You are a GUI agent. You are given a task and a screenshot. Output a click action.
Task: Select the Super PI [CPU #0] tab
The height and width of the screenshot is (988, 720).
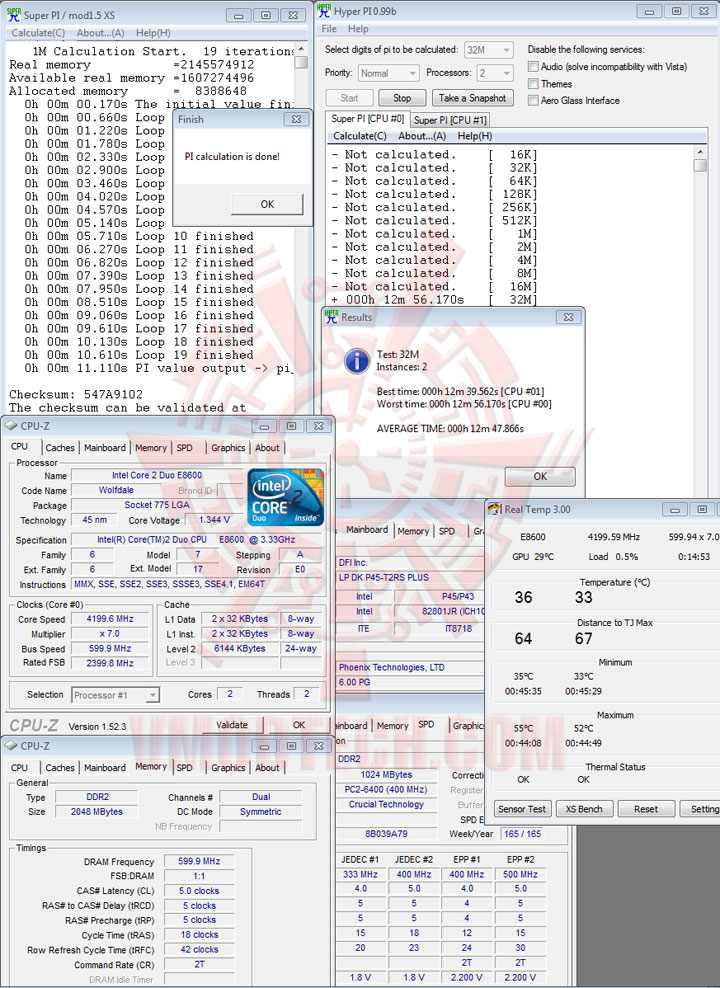(x=368, y=118)
